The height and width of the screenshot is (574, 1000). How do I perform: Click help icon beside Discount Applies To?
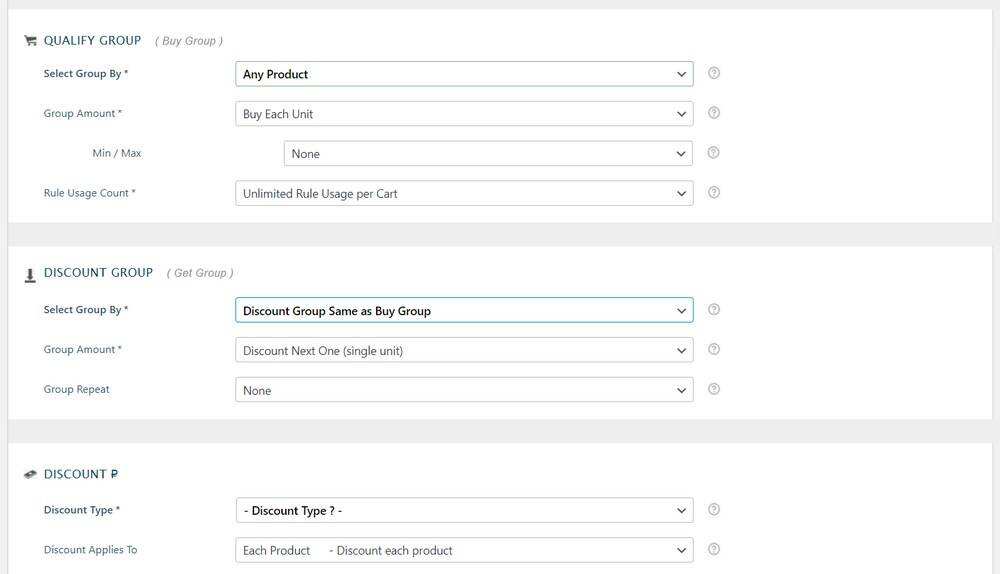[x=714, y=550]
